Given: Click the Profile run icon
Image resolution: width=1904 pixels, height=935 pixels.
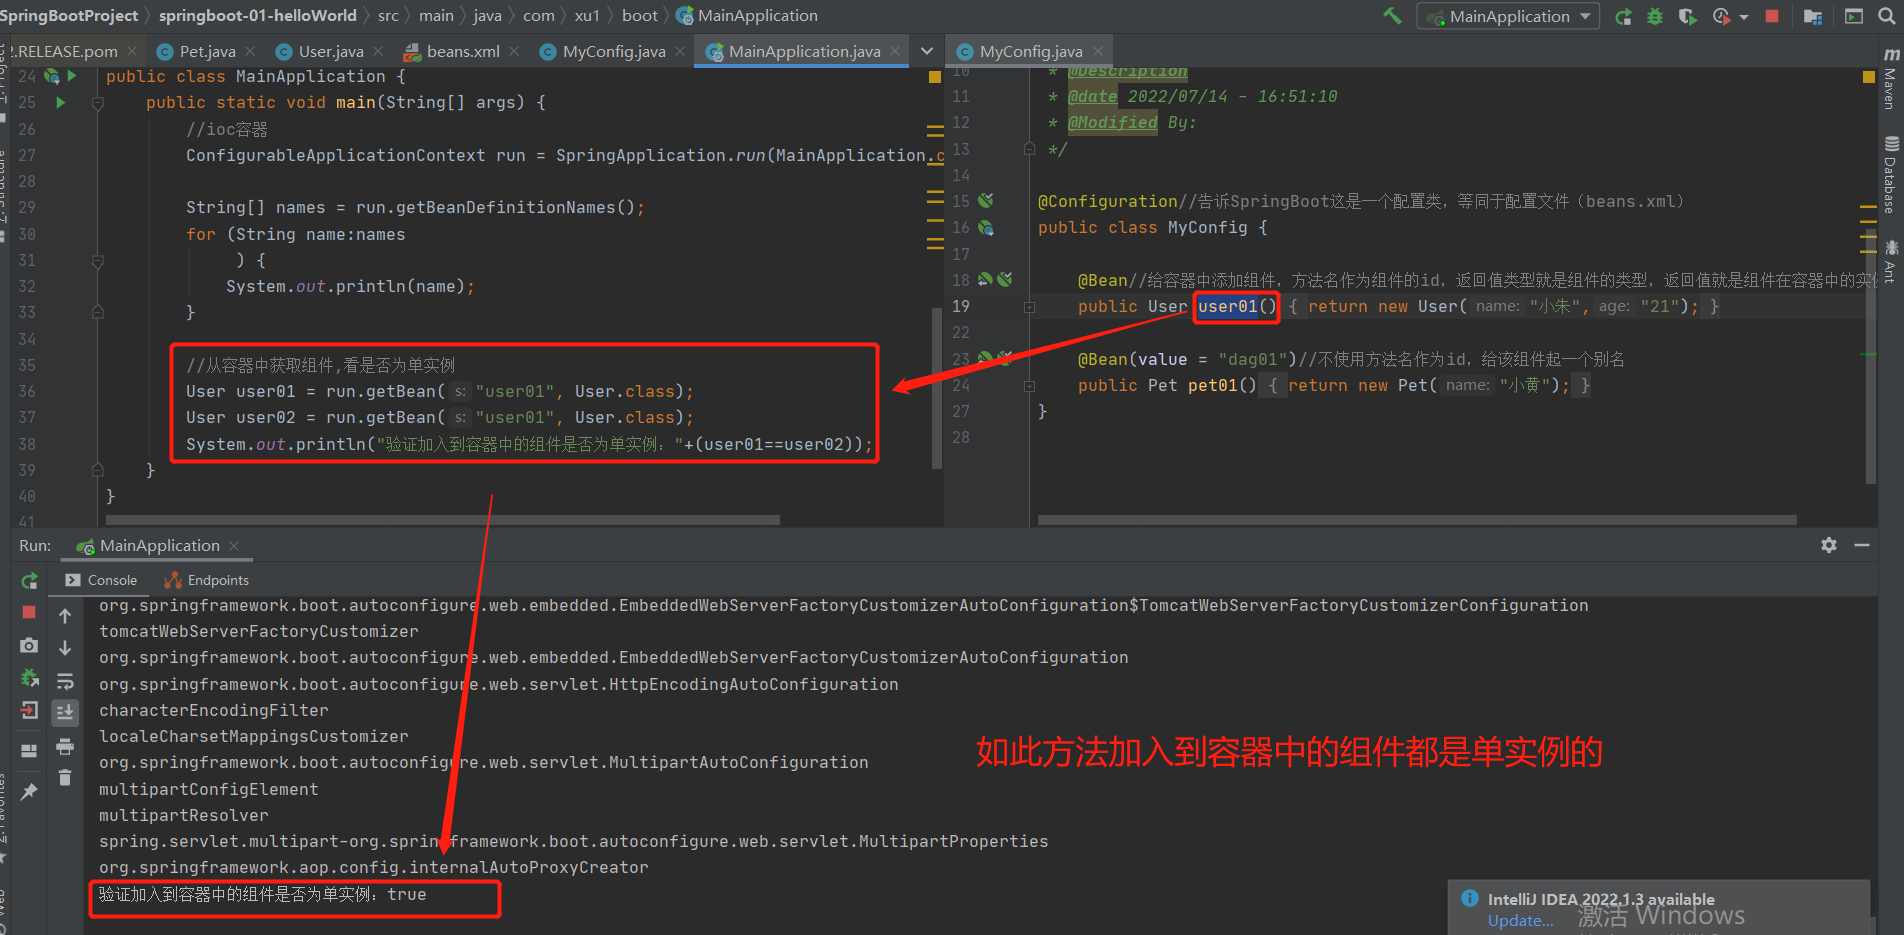Looking at the screenshot, I should point(1721,16).
